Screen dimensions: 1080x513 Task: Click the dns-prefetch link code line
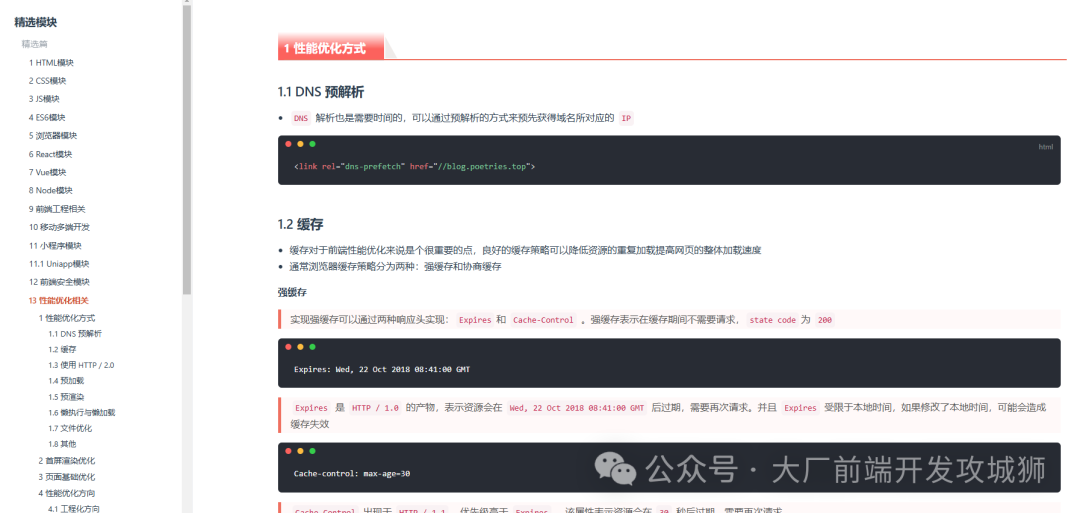click(415, 167)
